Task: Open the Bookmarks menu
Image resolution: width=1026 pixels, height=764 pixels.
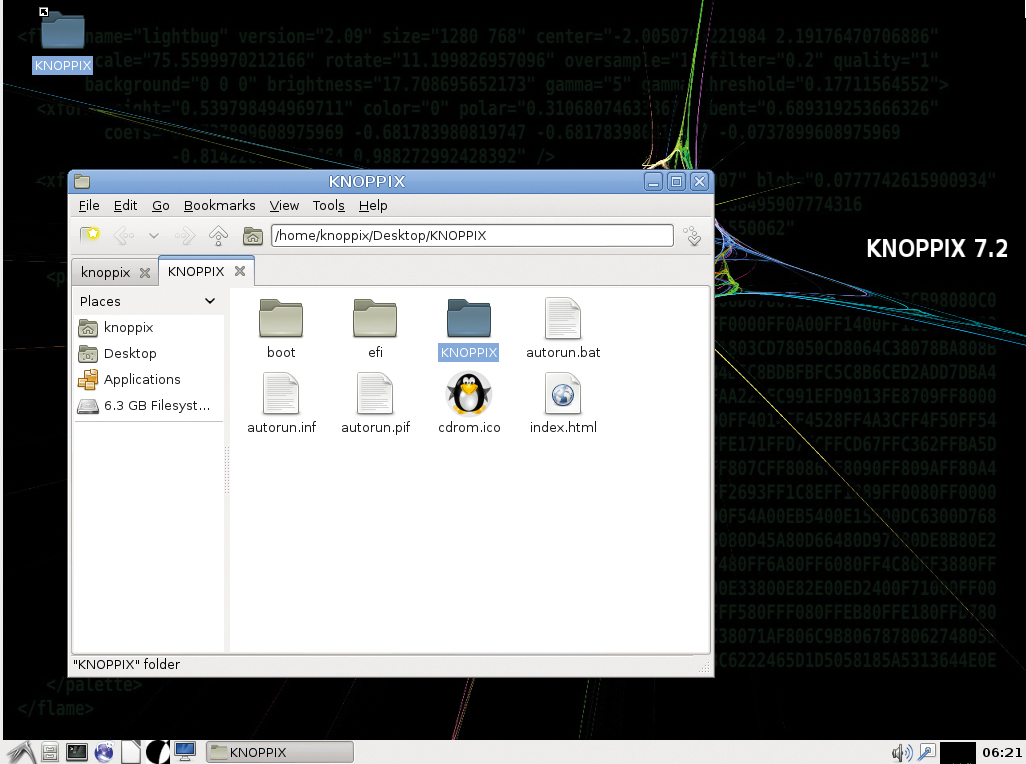Action: coord(219,205)
